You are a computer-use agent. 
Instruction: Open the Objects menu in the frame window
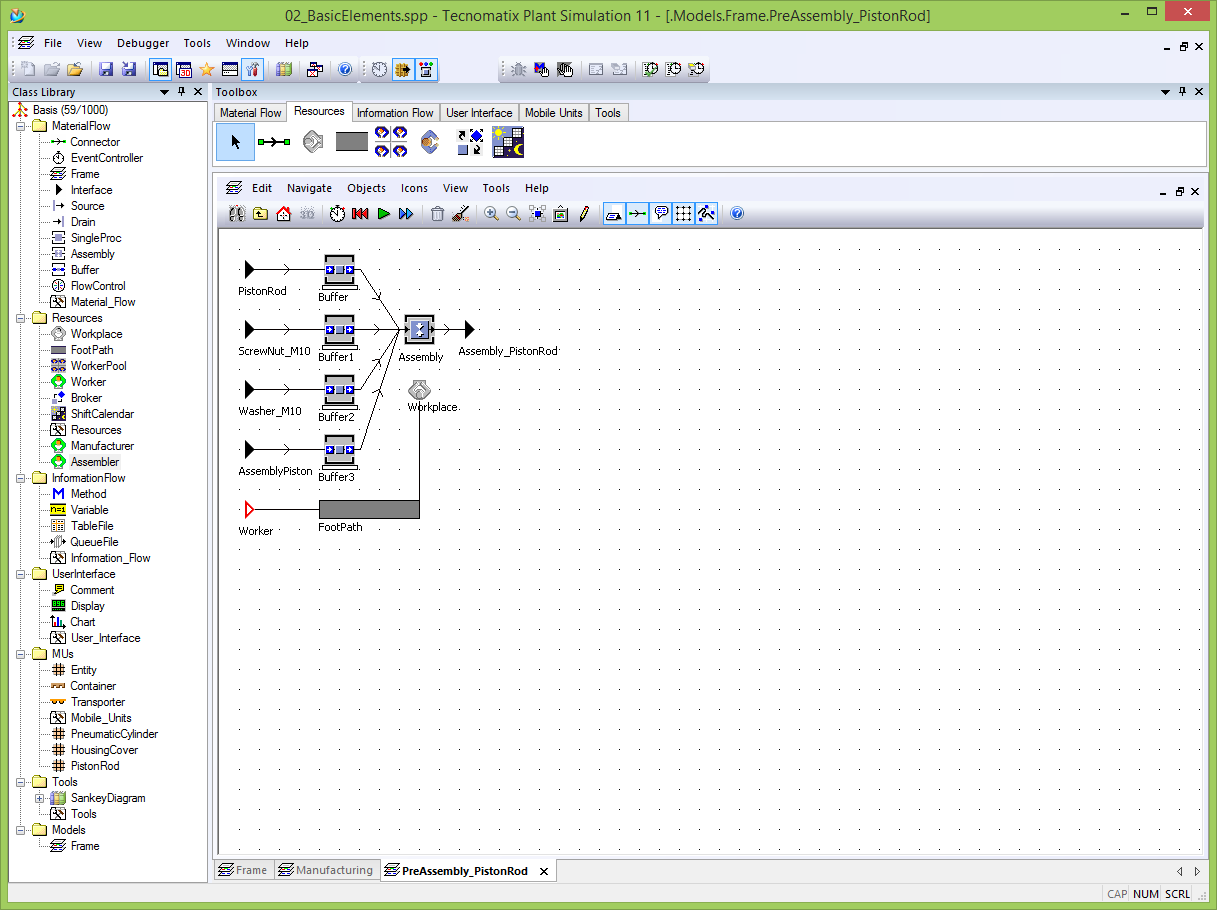click(x=366, y=188)
